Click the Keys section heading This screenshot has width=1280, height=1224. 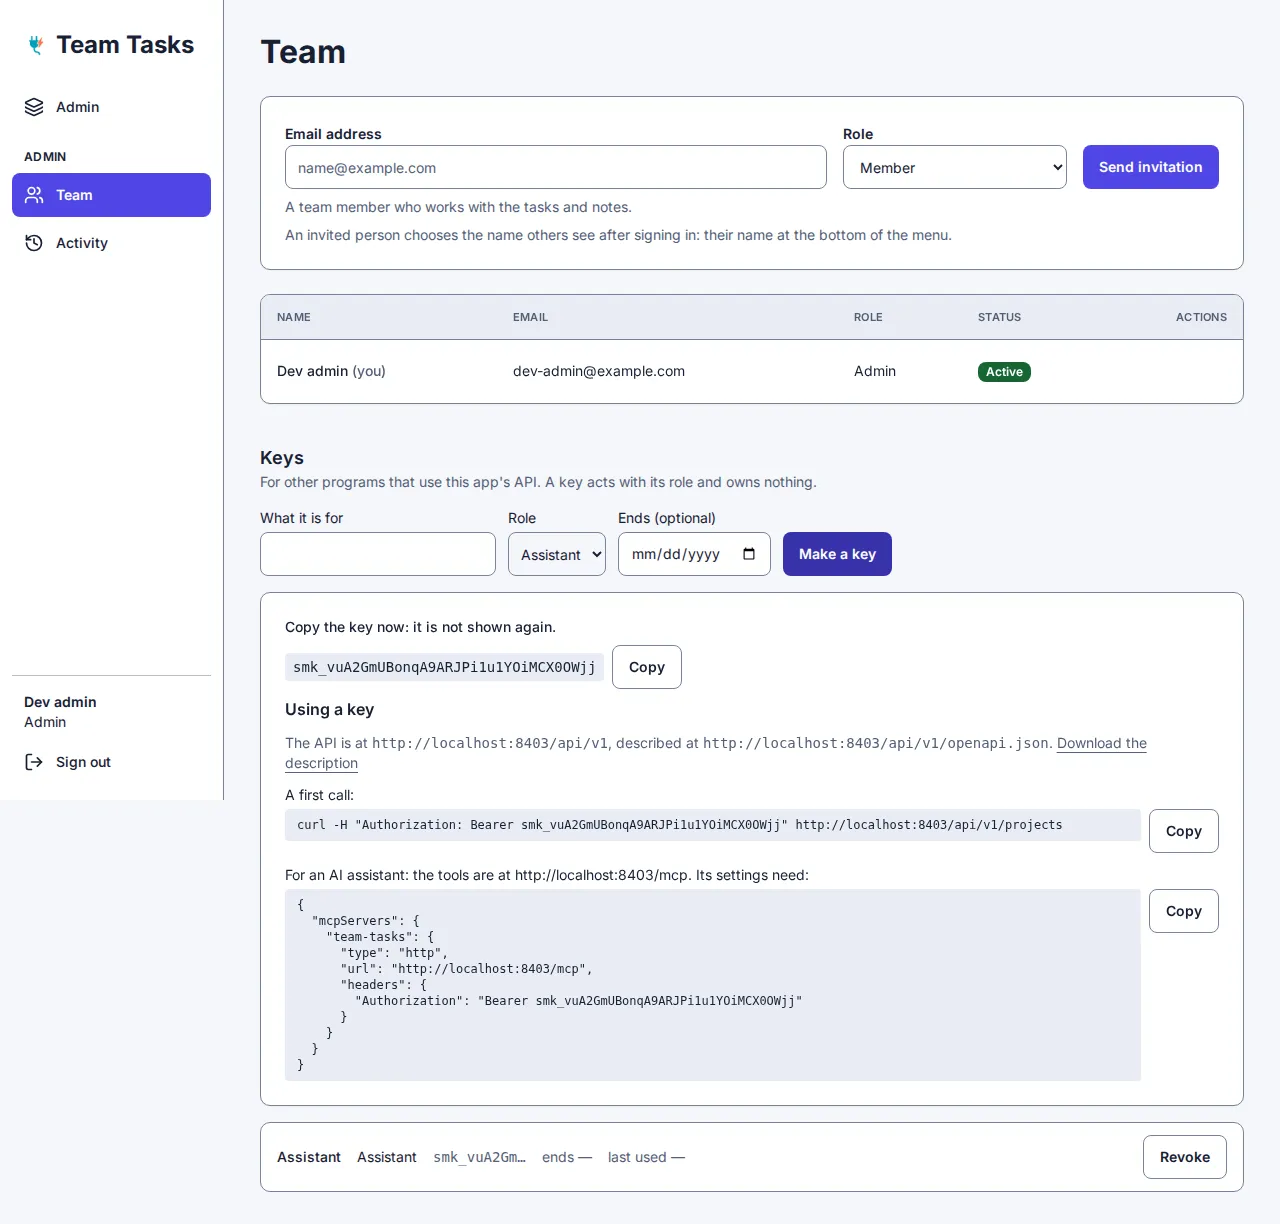pos(282,458)
